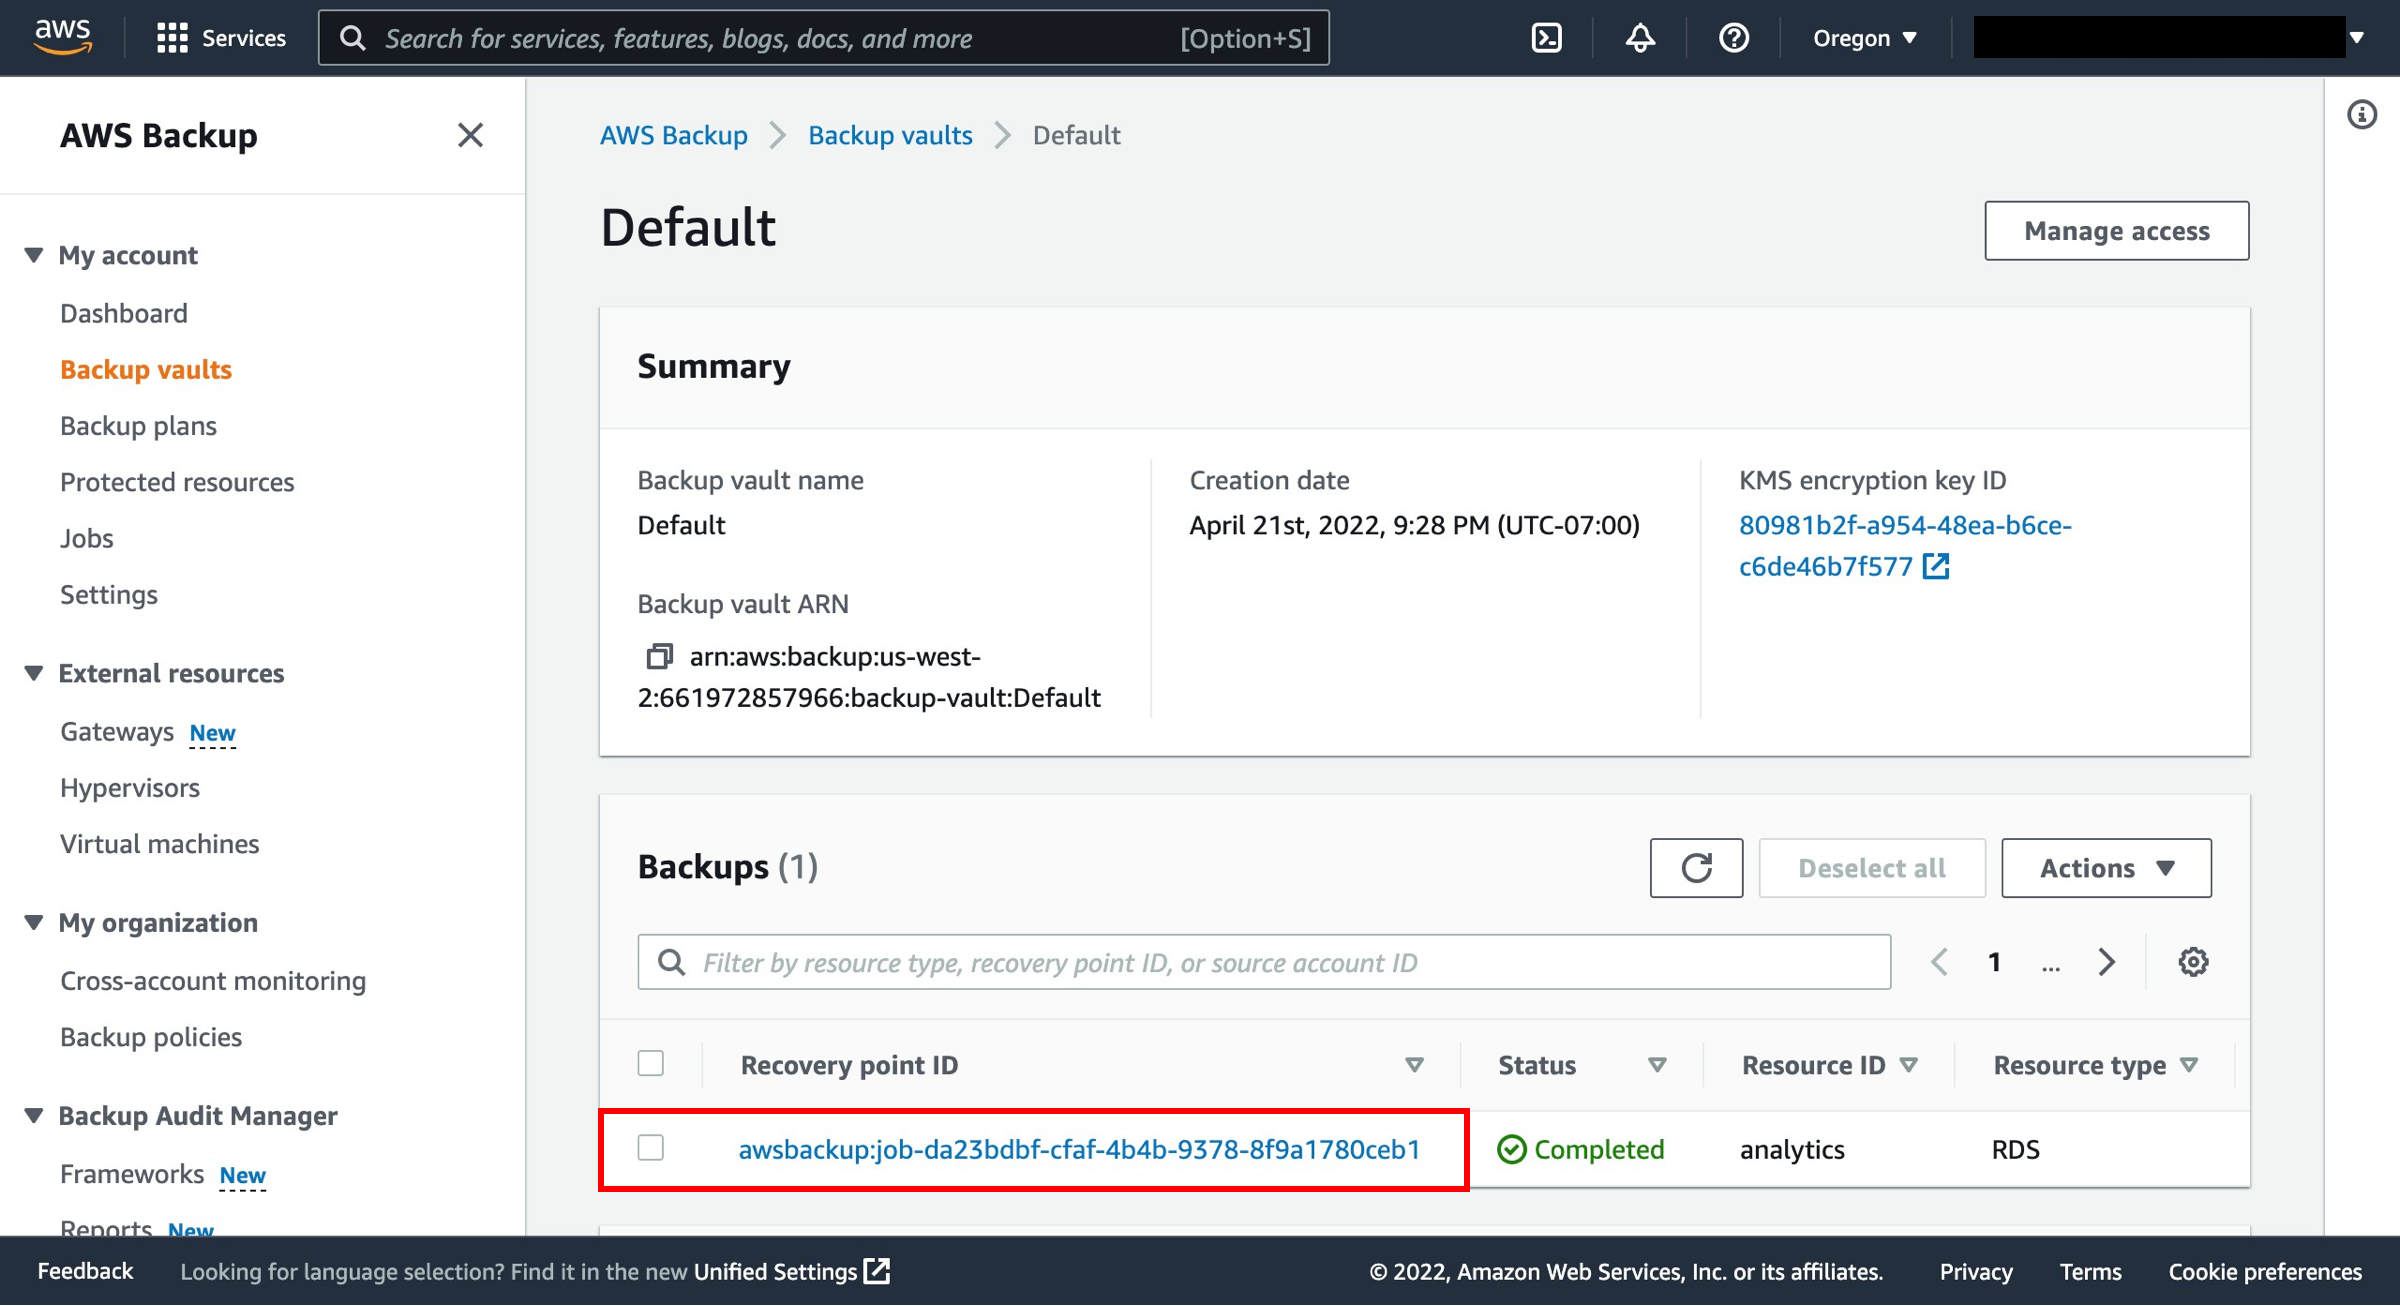Open backups table preferences gear
Image resolution: width=2400 pixels, height=1306 pixels.
click(x=2193, y=962)
